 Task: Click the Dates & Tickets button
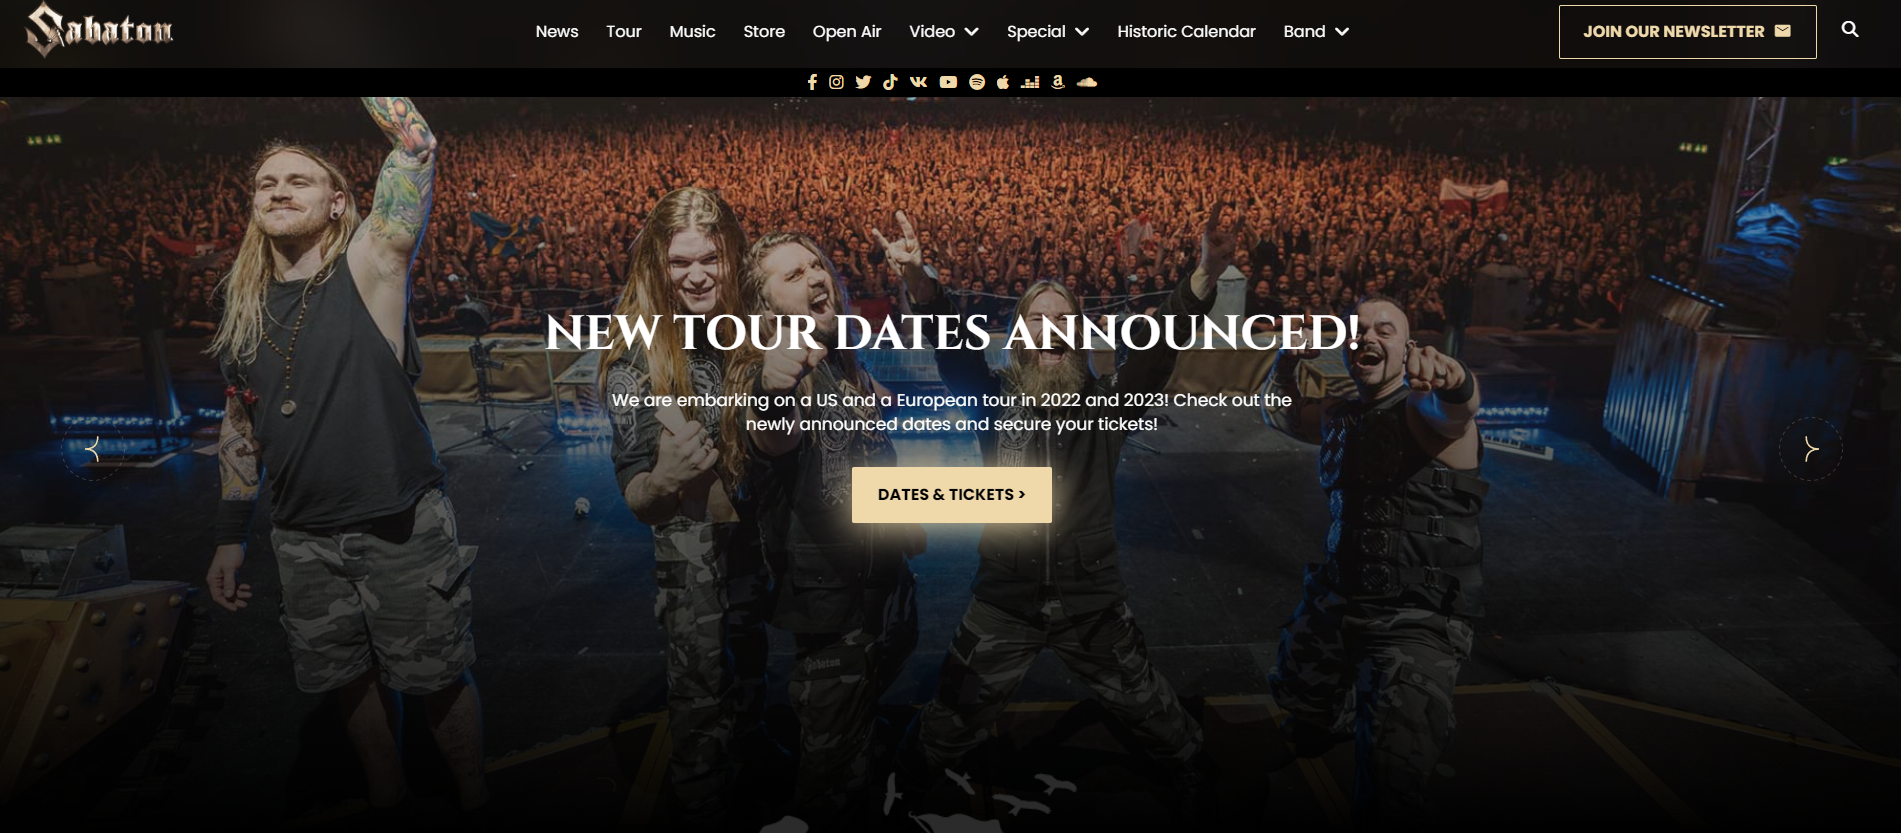[952, 494]
